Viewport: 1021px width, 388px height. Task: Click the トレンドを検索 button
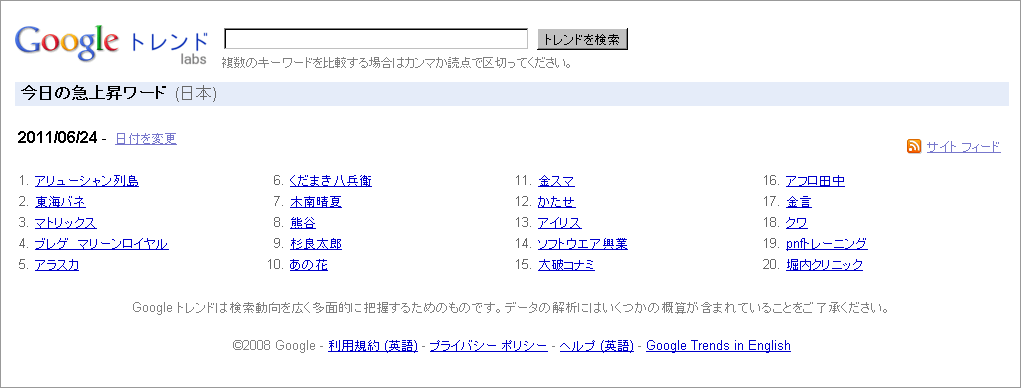pos(582,39)
